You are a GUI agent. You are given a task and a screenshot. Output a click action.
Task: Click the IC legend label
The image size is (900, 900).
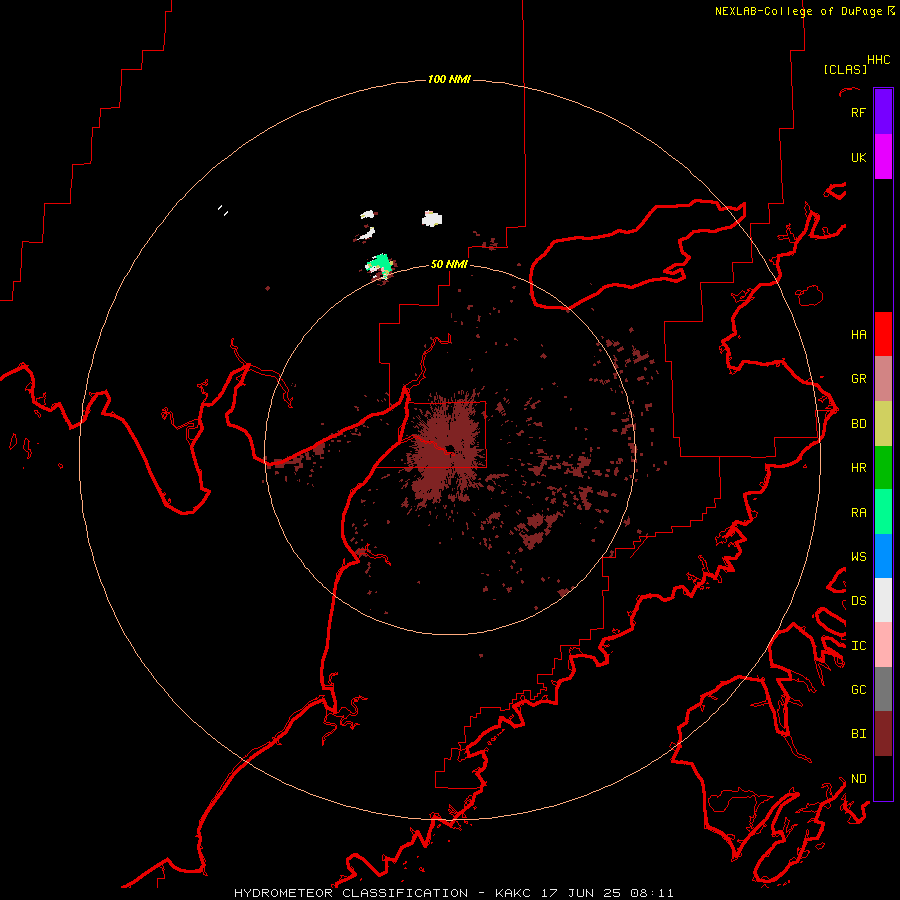point(858,645)
